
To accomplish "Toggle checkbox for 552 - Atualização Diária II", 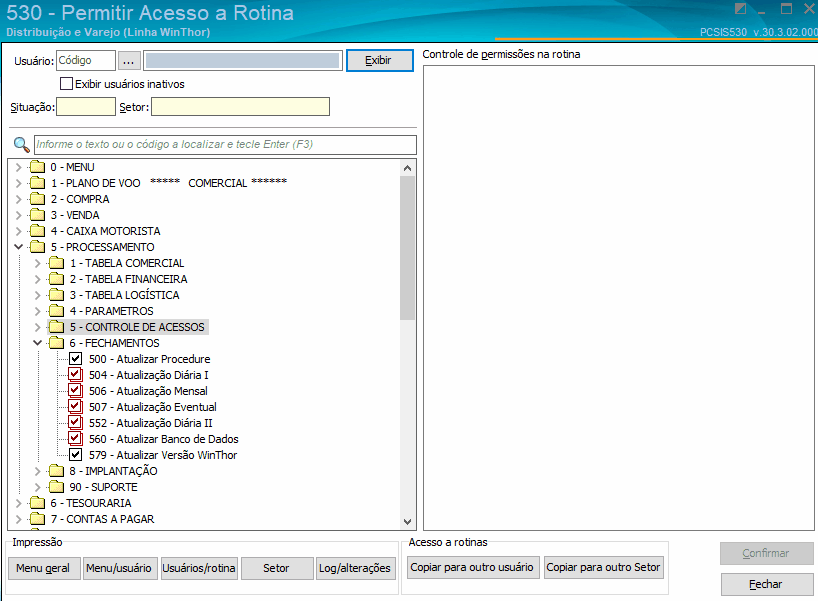I will (x=76, y=423).
